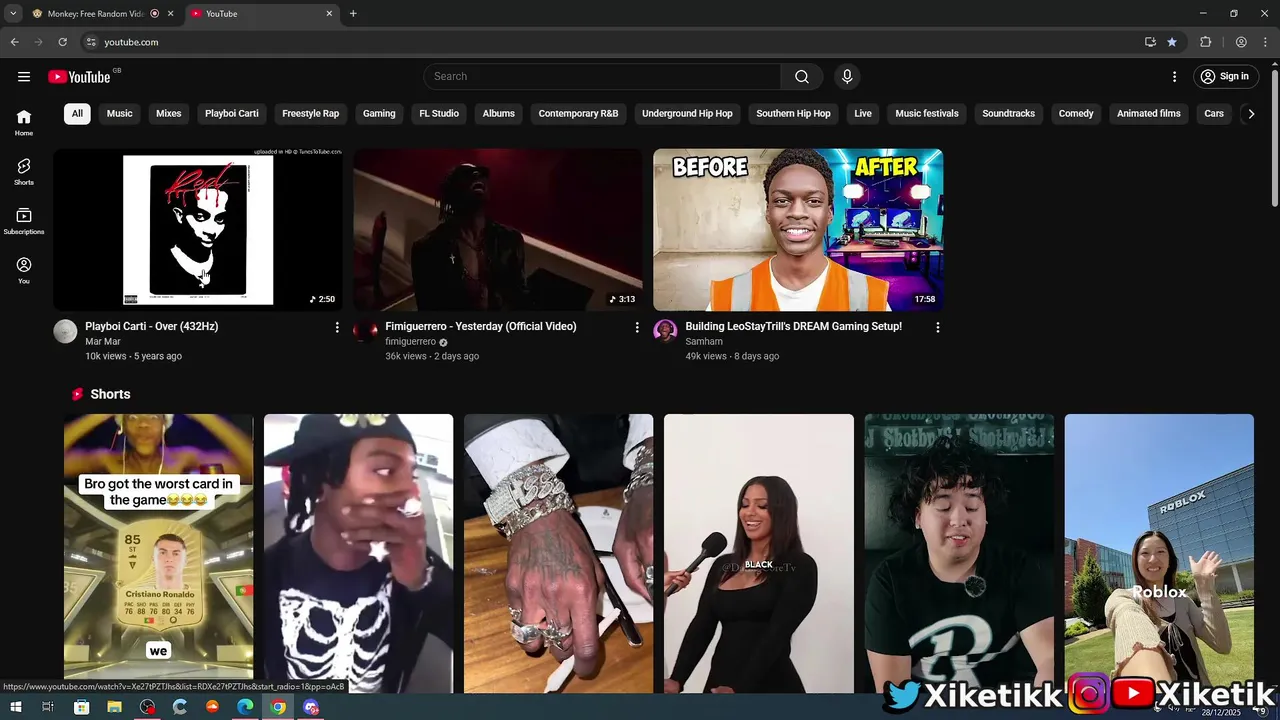Play the Playboi Carti Over thumbnail

pos(198,230)
